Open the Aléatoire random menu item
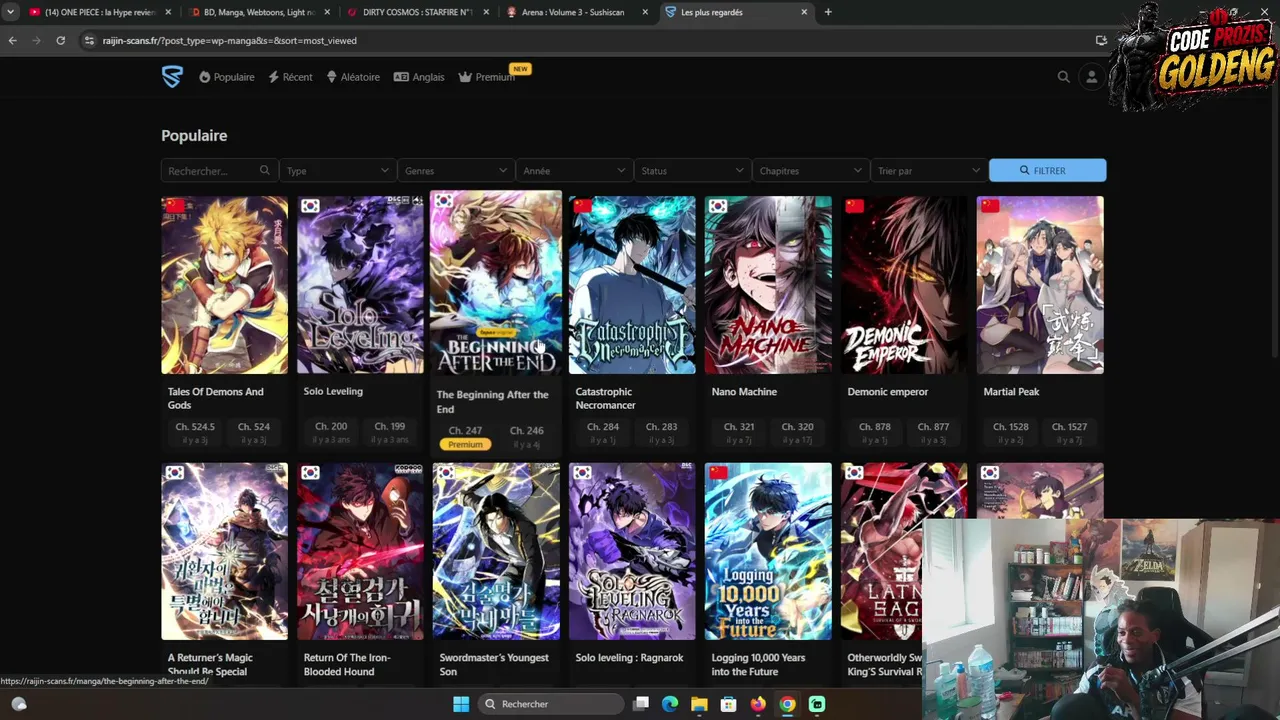1280x720 pixels. [x=353, y=77]
